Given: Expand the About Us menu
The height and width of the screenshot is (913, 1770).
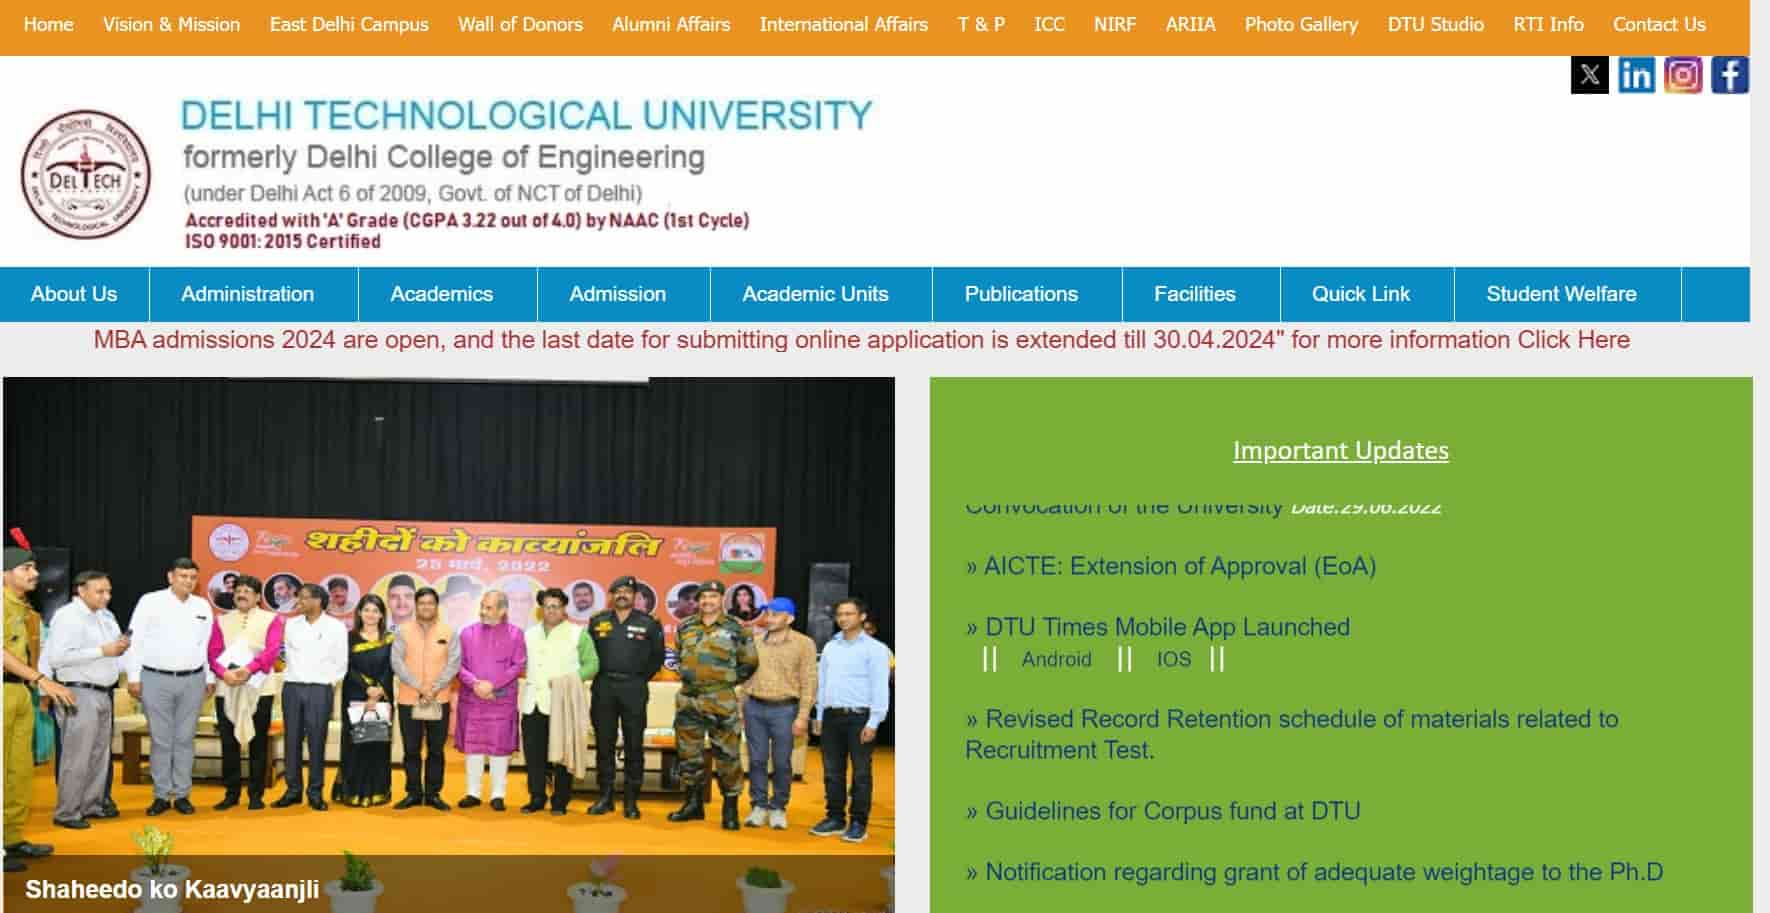Looking at the screenshot, I should point(73,294).
